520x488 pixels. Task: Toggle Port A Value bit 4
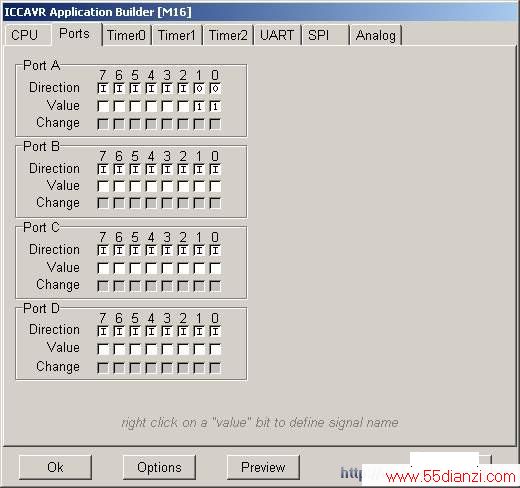151,106
